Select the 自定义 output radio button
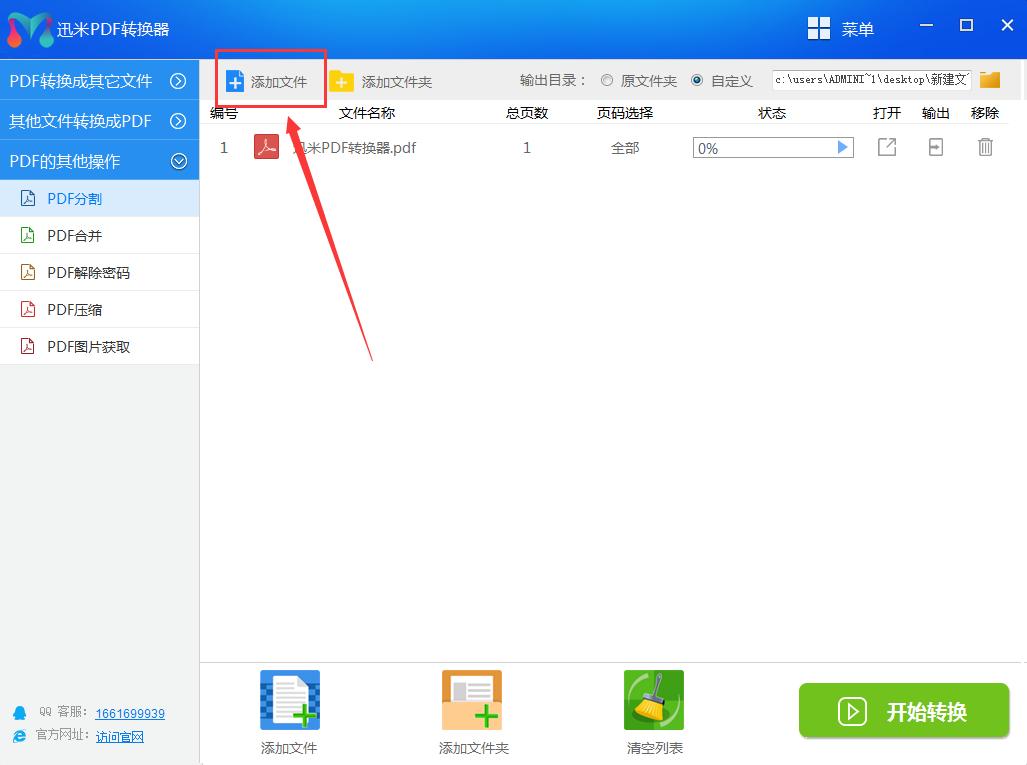Viewport: 1027px width, 765px height. pyautogui.click(x=697, y=81)
